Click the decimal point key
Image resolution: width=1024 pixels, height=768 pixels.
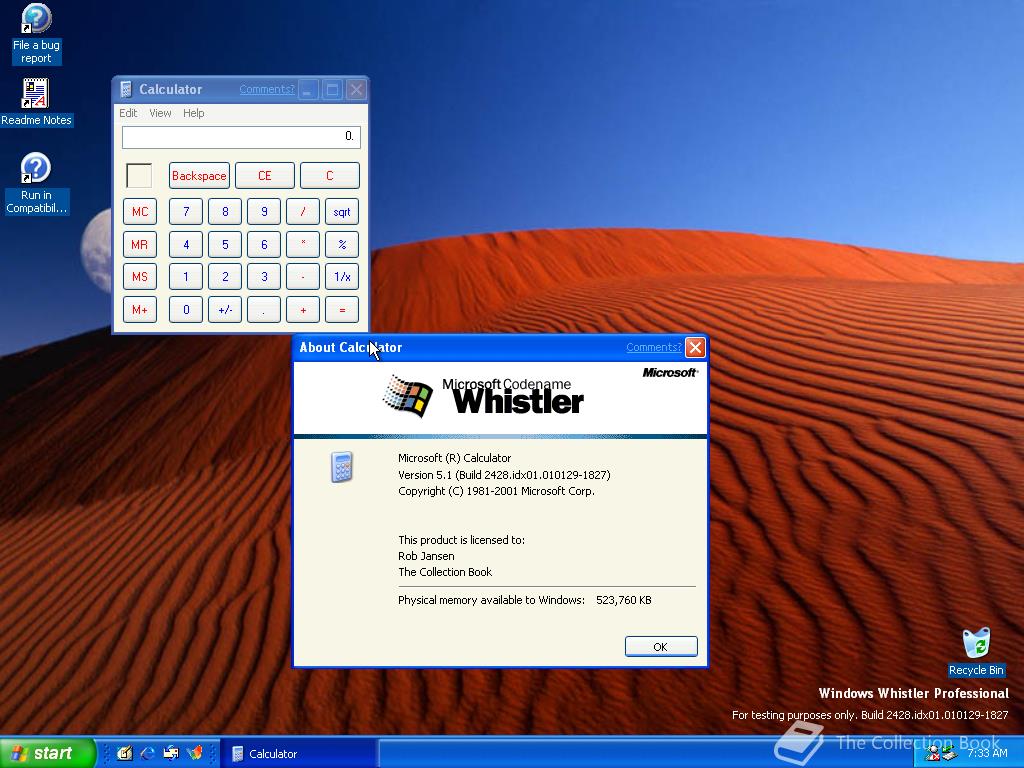[x=264, y=310]
